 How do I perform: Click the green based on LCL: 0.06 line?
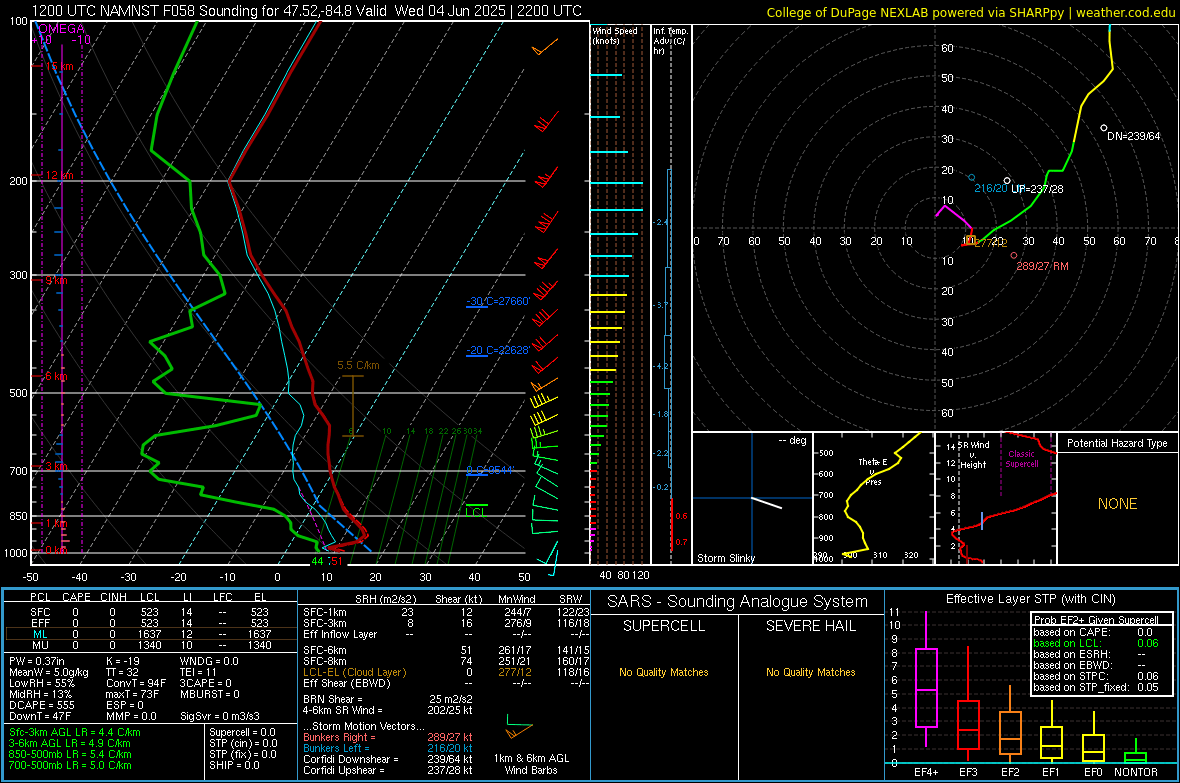point(1096,643)
